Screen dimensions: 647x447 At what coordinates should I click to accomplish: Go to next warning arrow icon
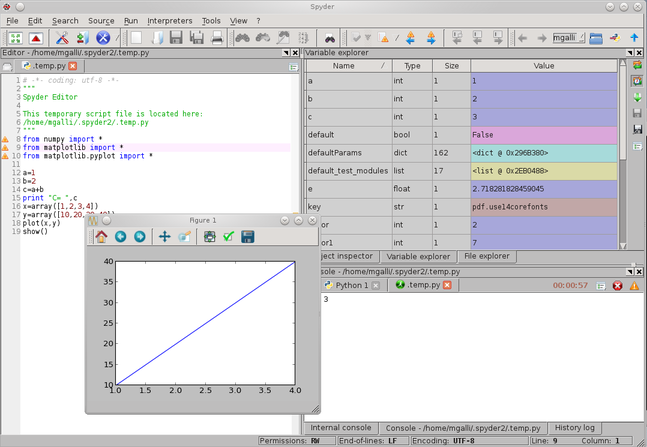(x=431, y=38)
